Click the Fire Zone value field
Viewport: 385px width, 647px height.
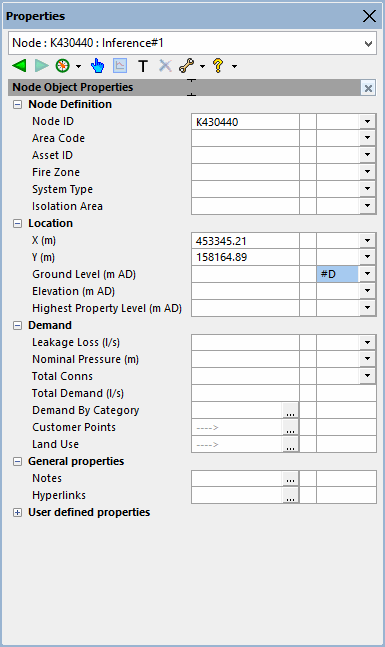pos(245,172)
